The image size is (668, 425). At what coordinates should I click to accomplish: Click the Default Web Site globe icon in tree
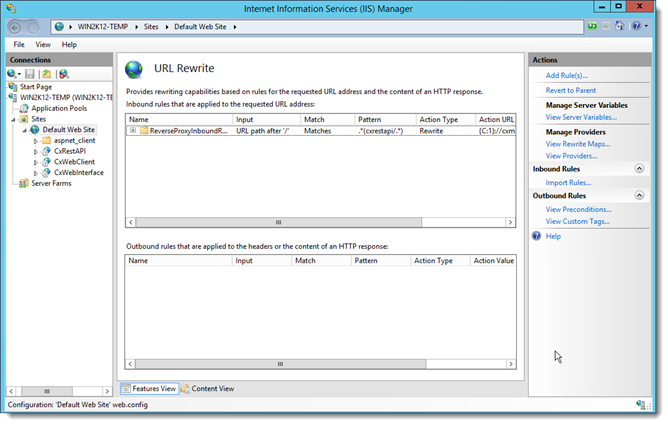[35, 129]
